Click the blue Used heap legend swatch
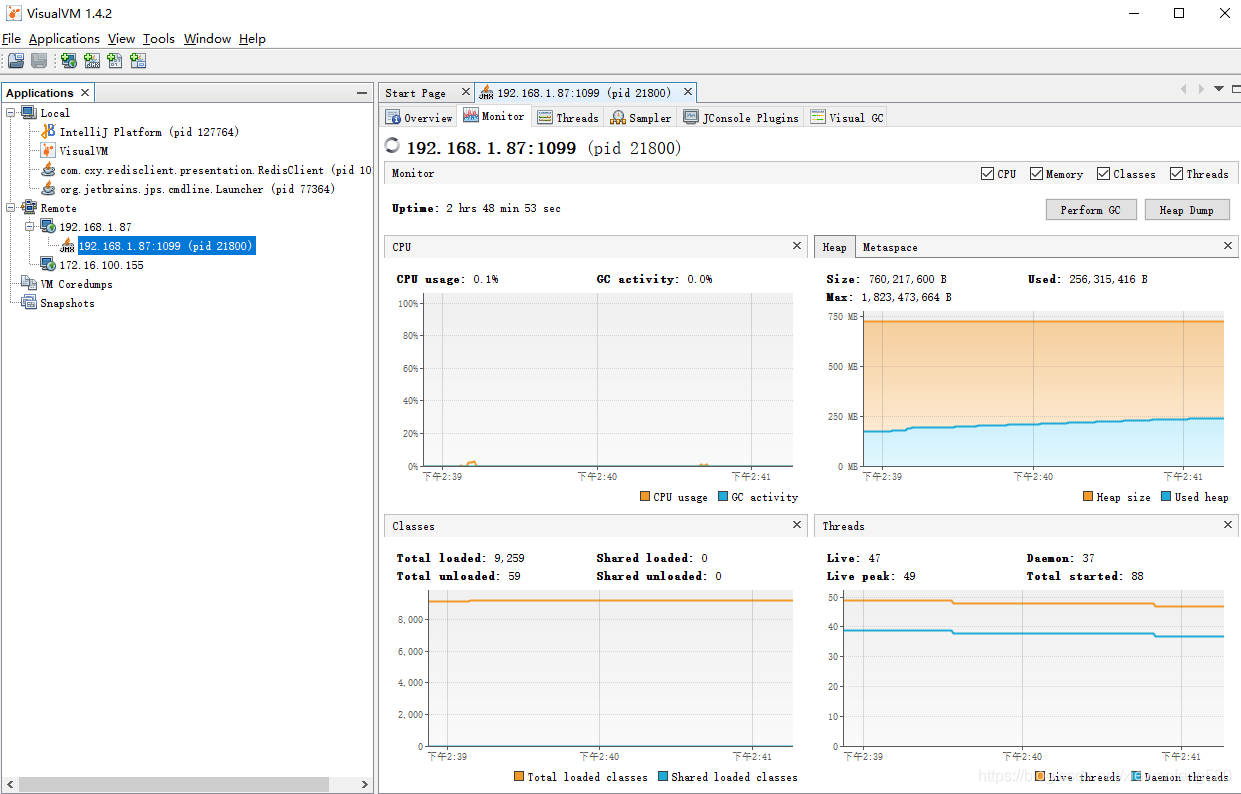Viewport: 1241px width, 794px height. [x=1166, y=497]
